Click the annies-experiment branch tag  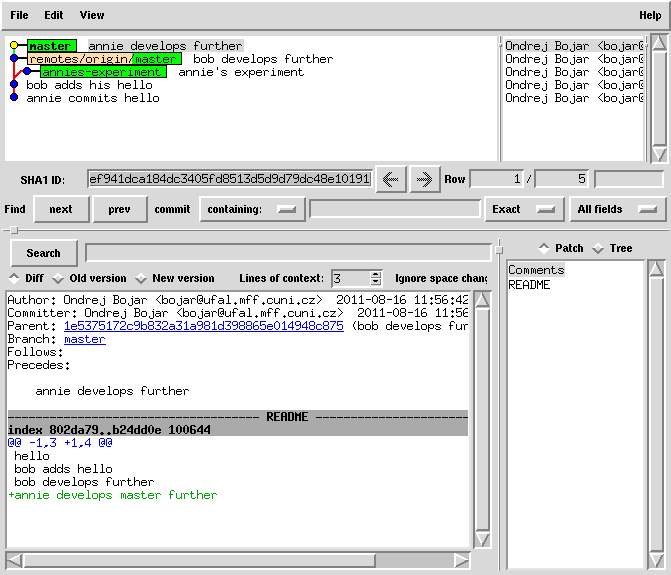click(102, 72)
